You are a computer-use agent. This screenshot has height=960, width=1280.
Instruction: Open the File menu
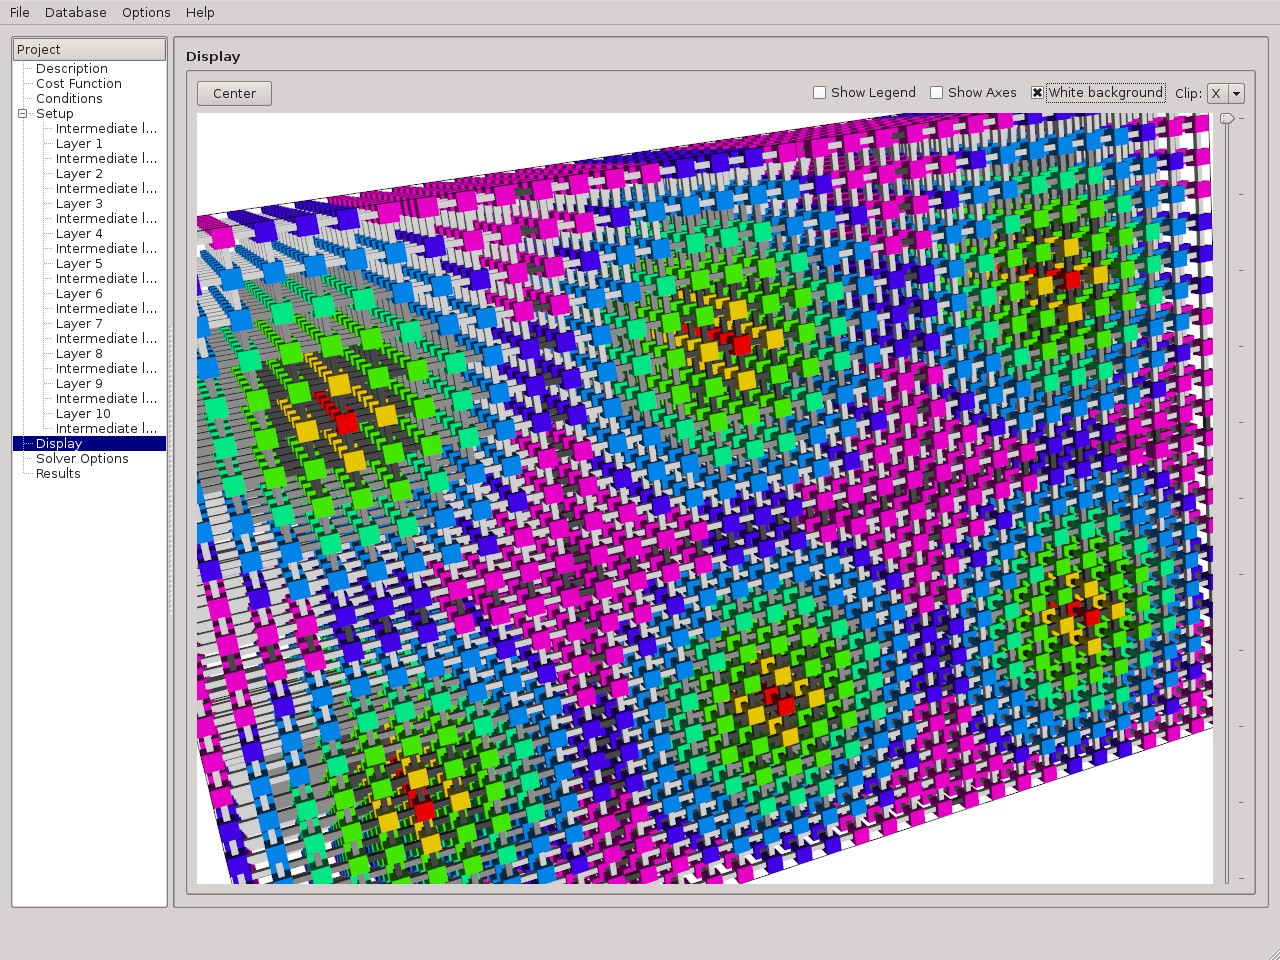click(x=18, y=12)
